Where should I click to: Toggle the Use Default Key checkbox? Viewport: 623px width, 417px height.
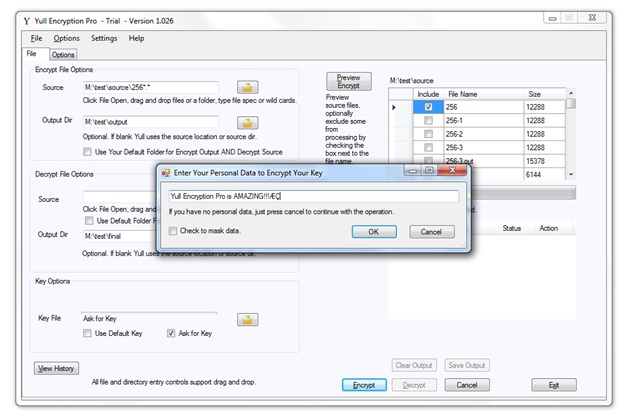[x=88, y=333]
